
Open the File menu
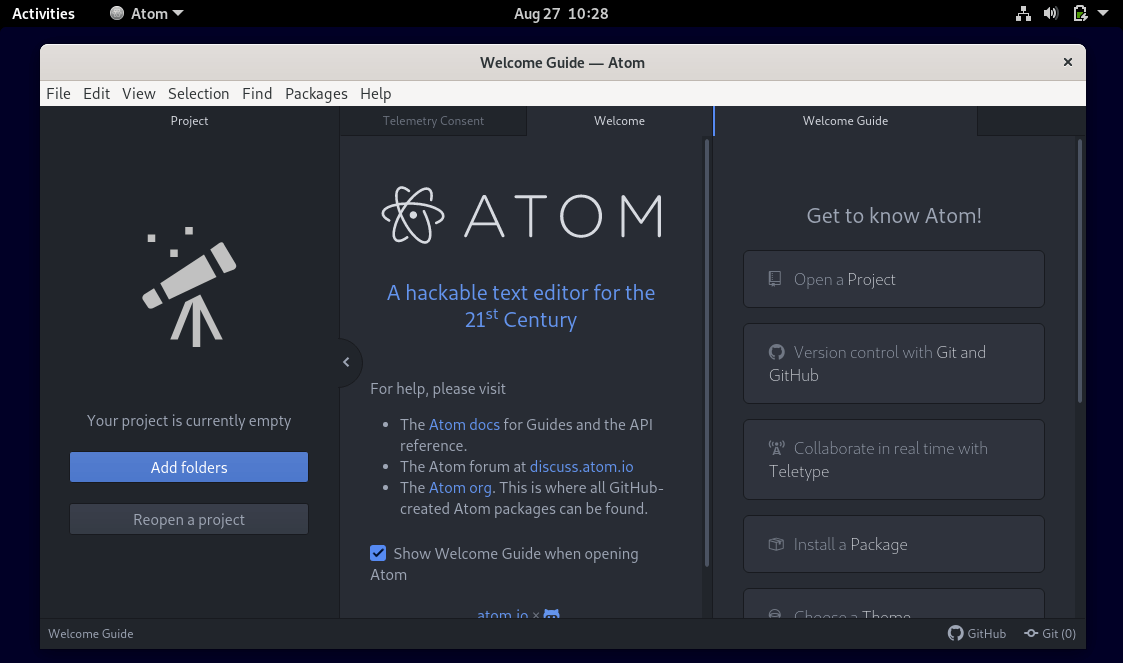click(59, 94)
